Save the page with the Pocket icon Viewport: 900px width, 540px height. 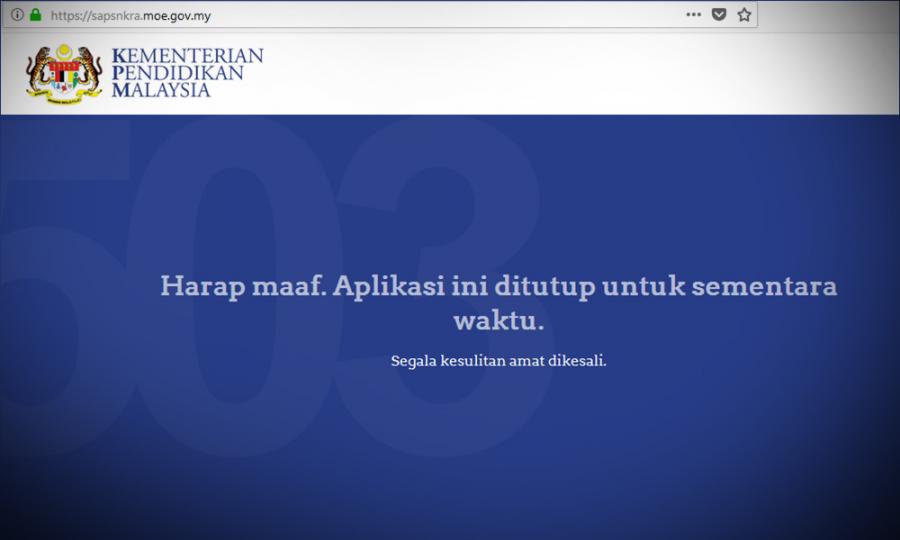(x=719, y=15)
